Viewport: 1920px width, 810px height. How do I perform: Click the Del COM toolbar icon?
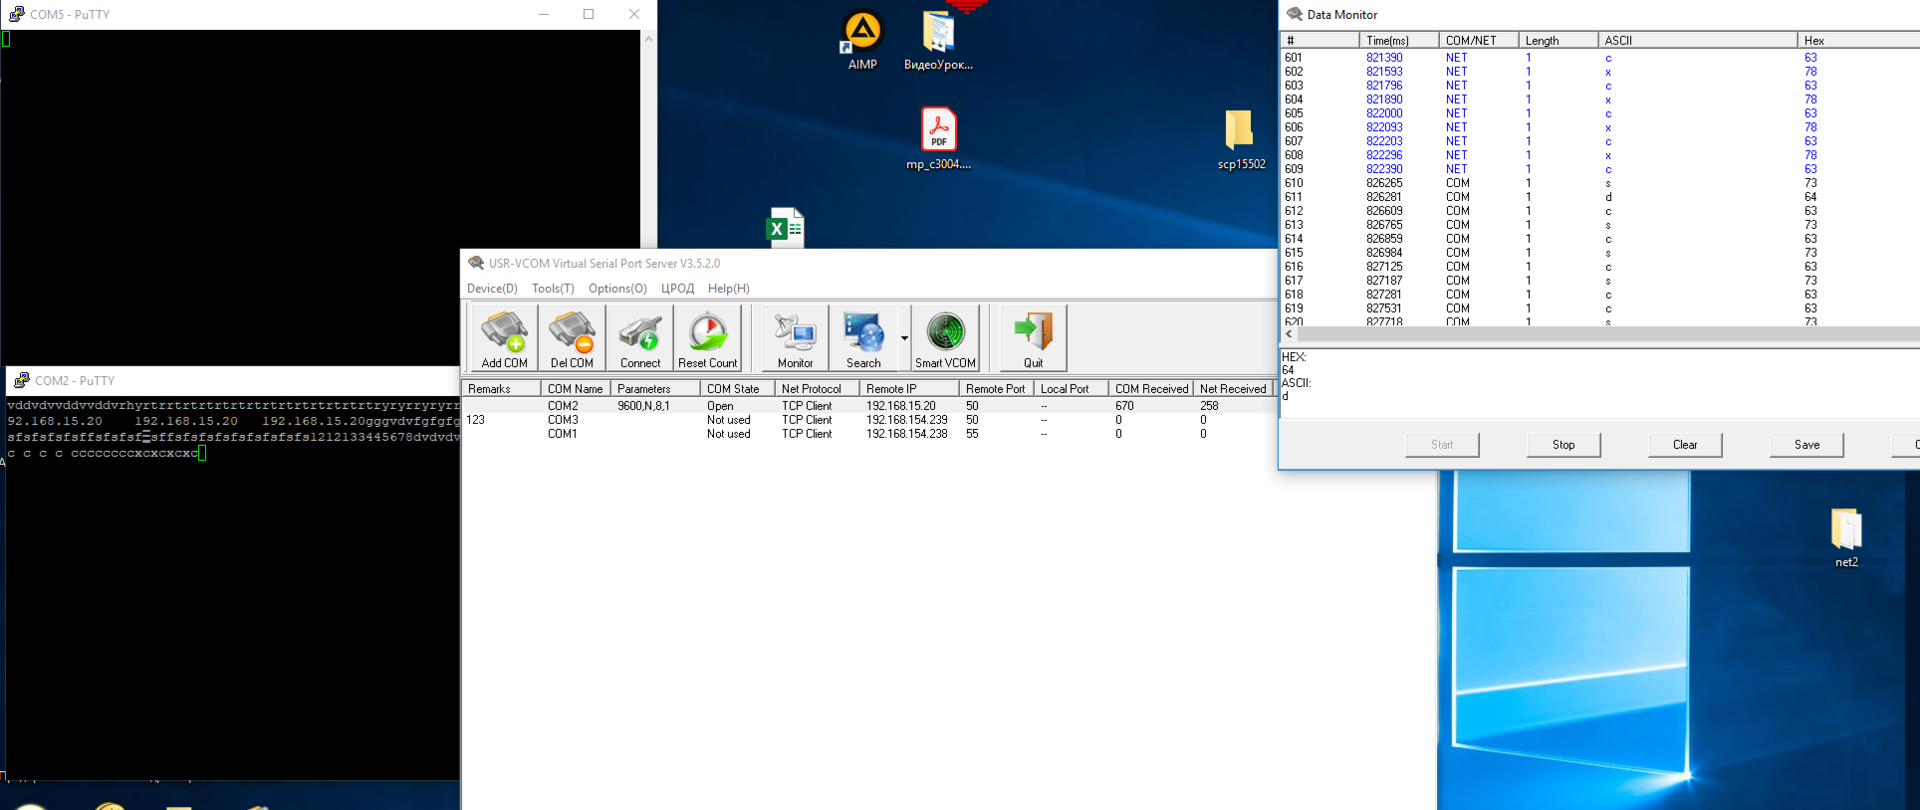tap(572, 339)
